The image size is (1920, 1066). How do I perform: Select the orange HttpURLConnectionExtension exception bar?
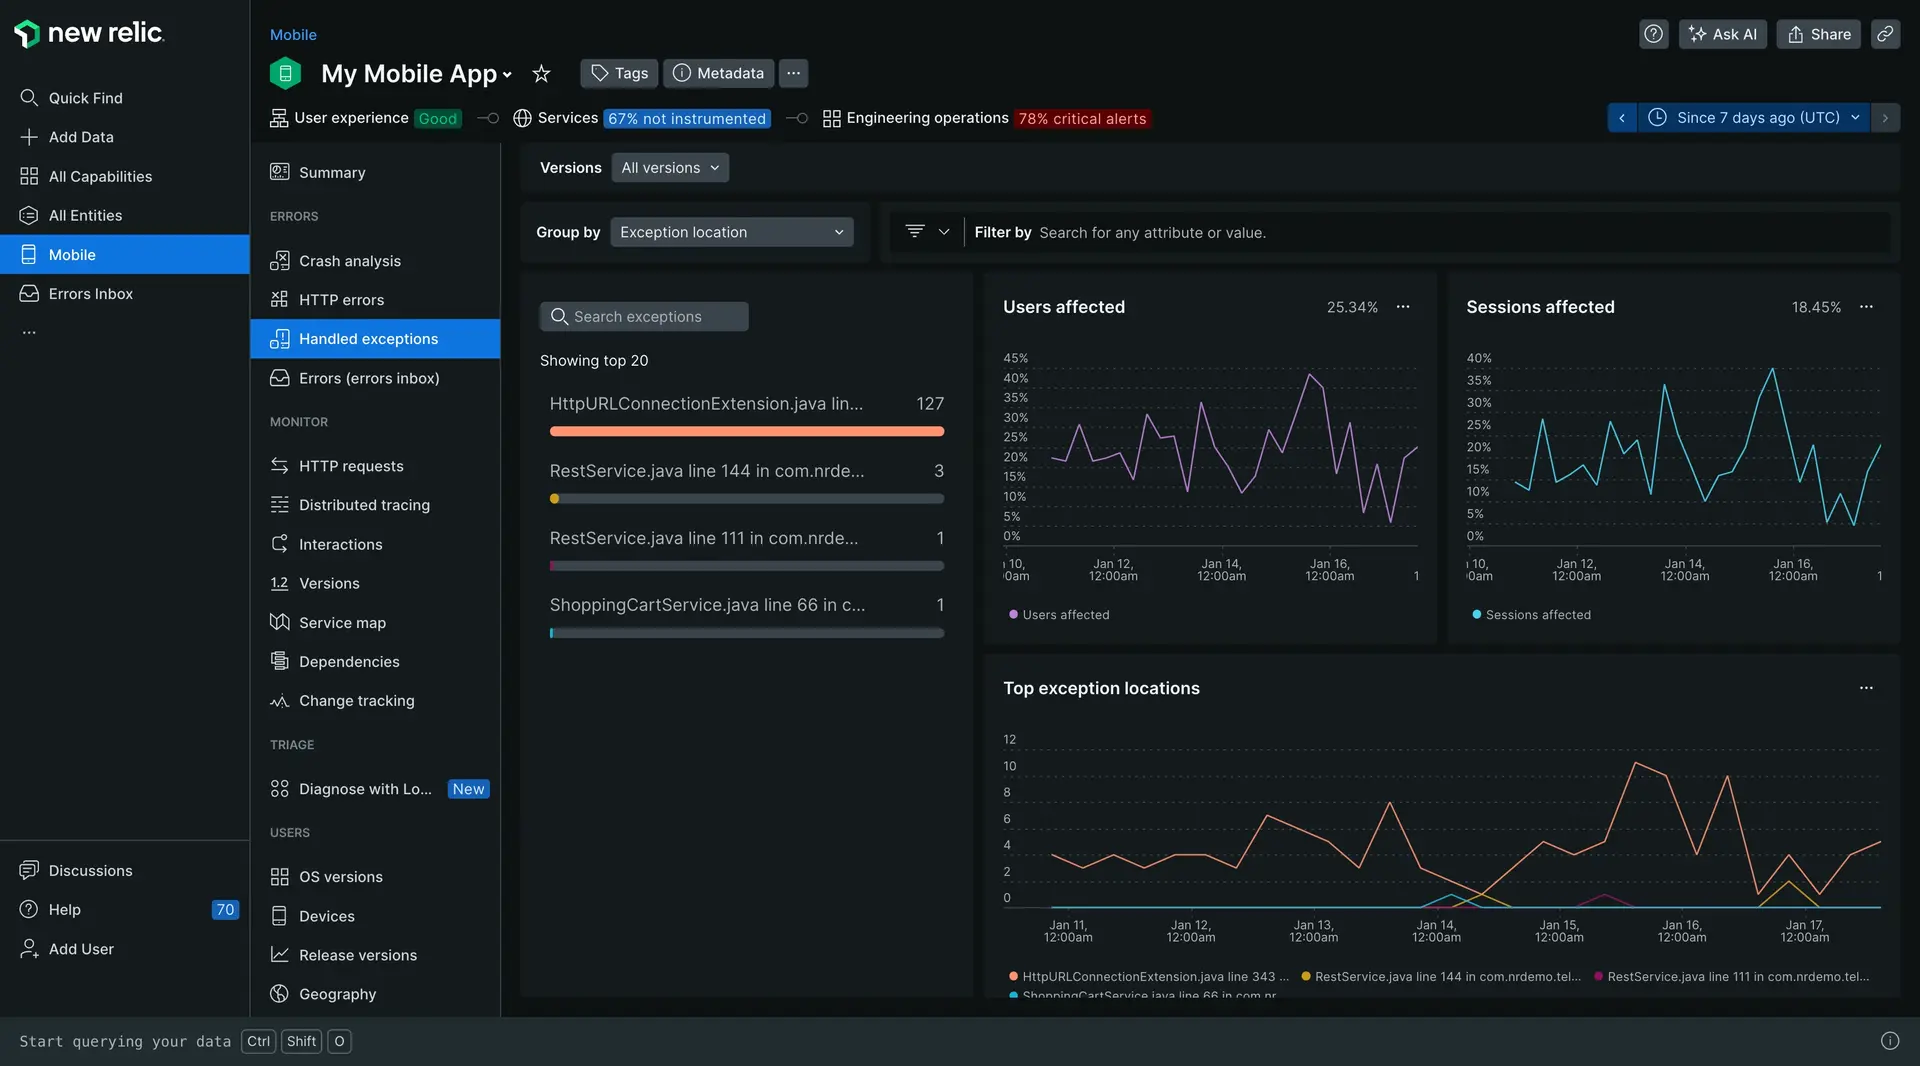pyautogui.click(x=746, y=431)
